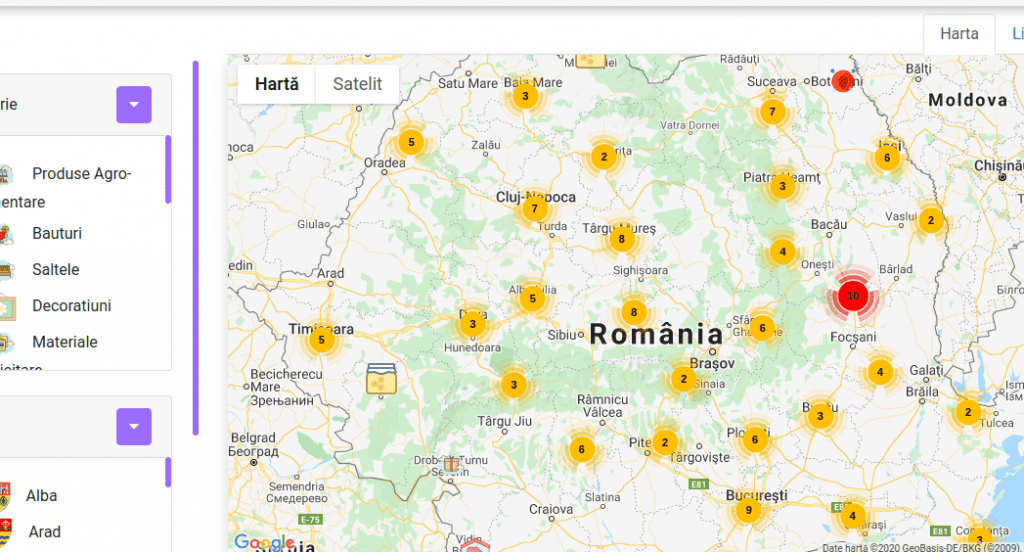This screenshot has width=1024, height=552.
Task: Open the Google logo link on map
Action: (x=264, y=542)
